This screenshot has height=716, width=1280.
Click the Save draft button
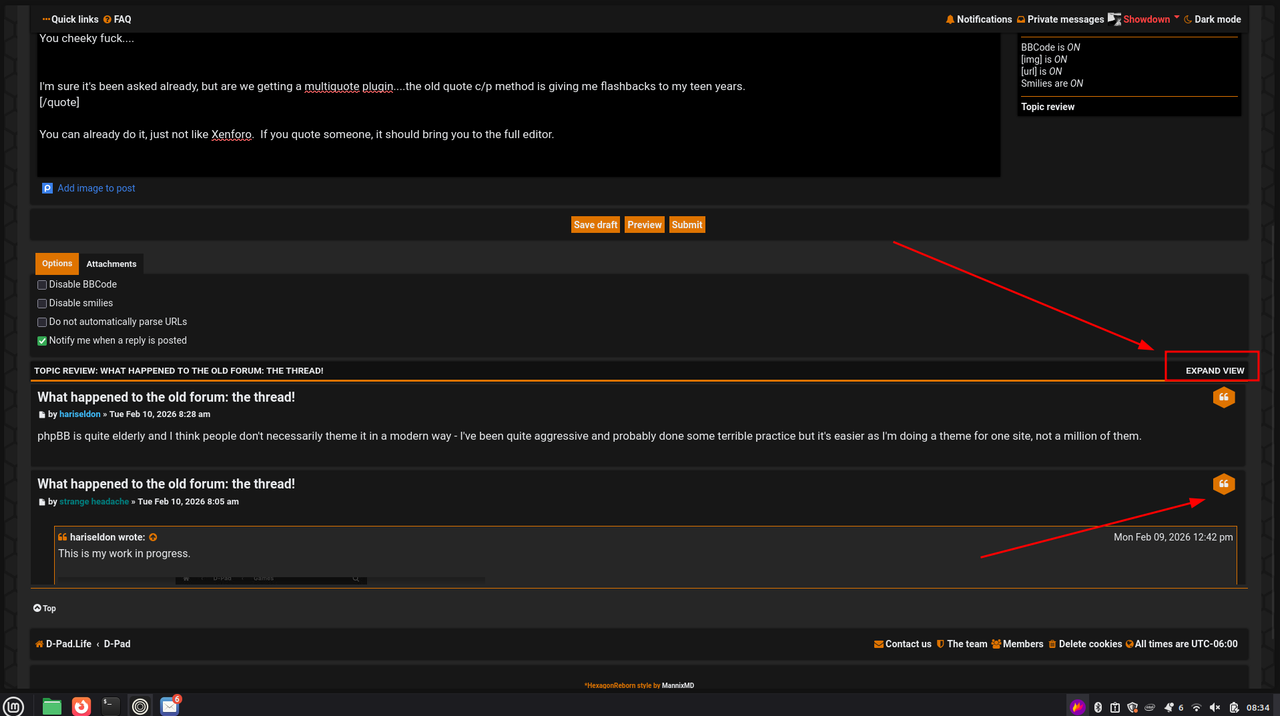595,225
